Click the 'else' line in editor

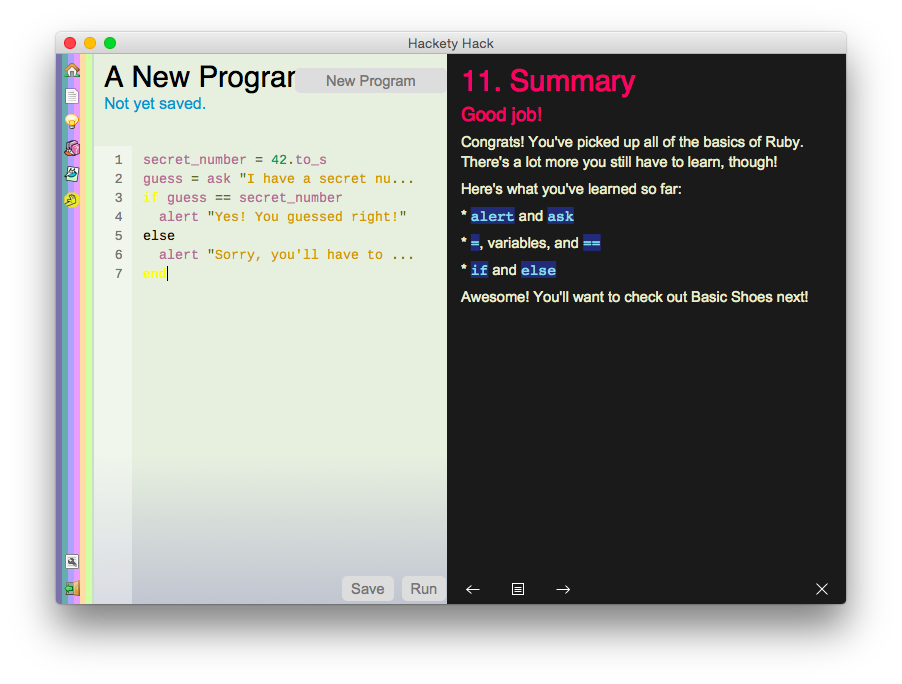159,235
